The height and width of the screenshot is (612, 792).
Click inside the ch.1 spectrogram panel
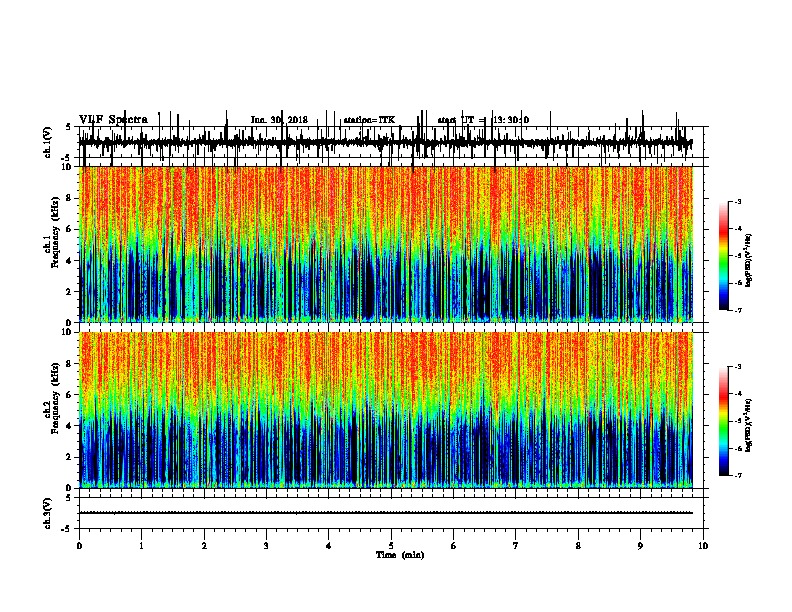pos(386,244)
